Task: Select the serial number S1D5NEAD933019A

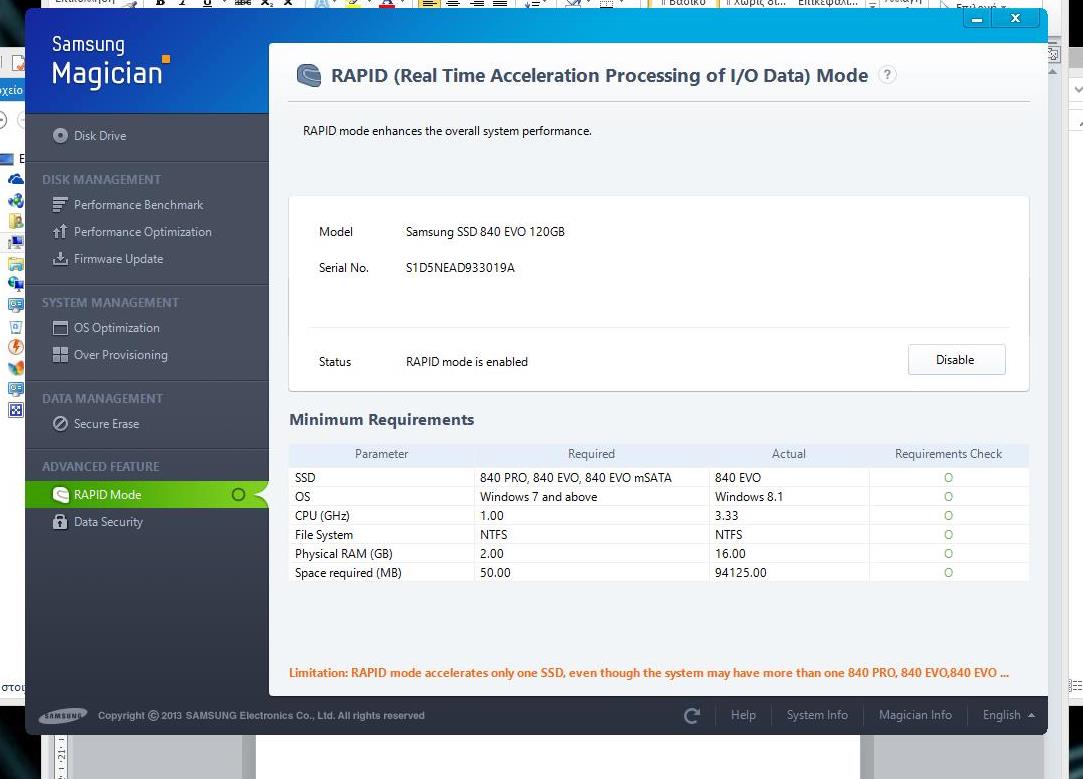Action: [460, 267]
